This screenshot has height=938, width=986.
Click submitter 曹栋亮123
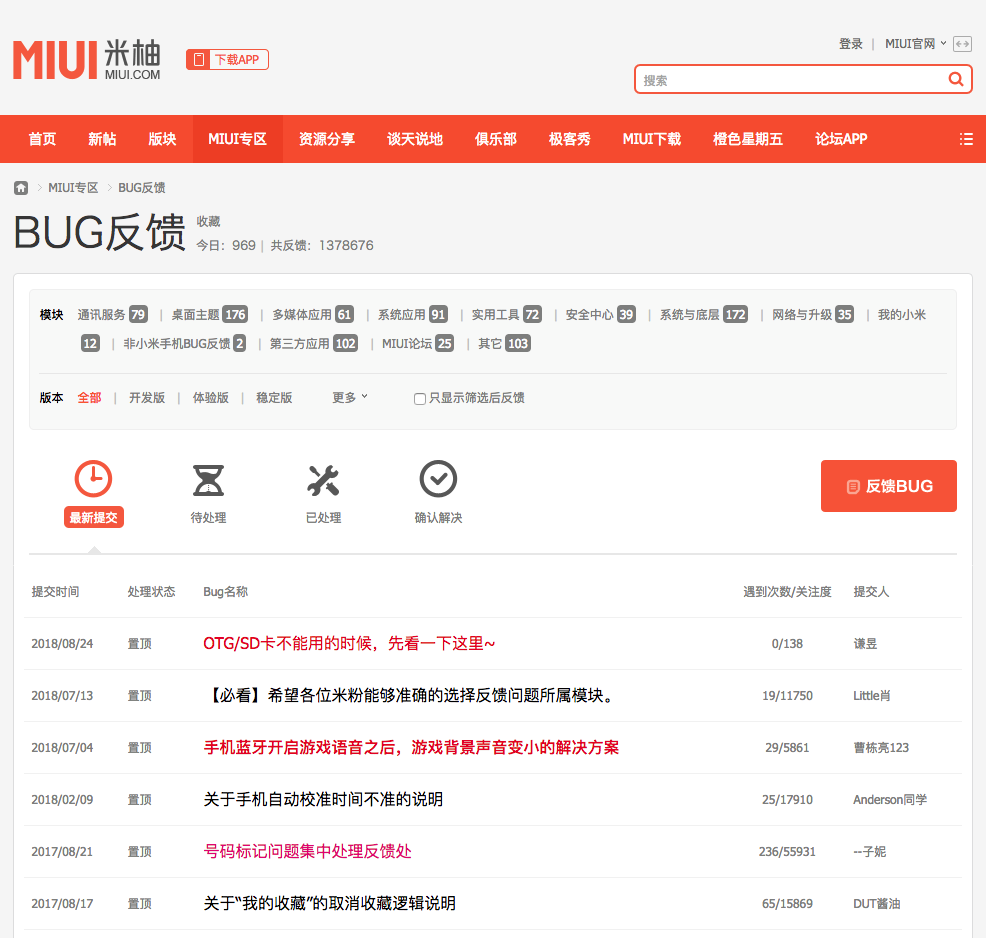[x=881, y=748]
